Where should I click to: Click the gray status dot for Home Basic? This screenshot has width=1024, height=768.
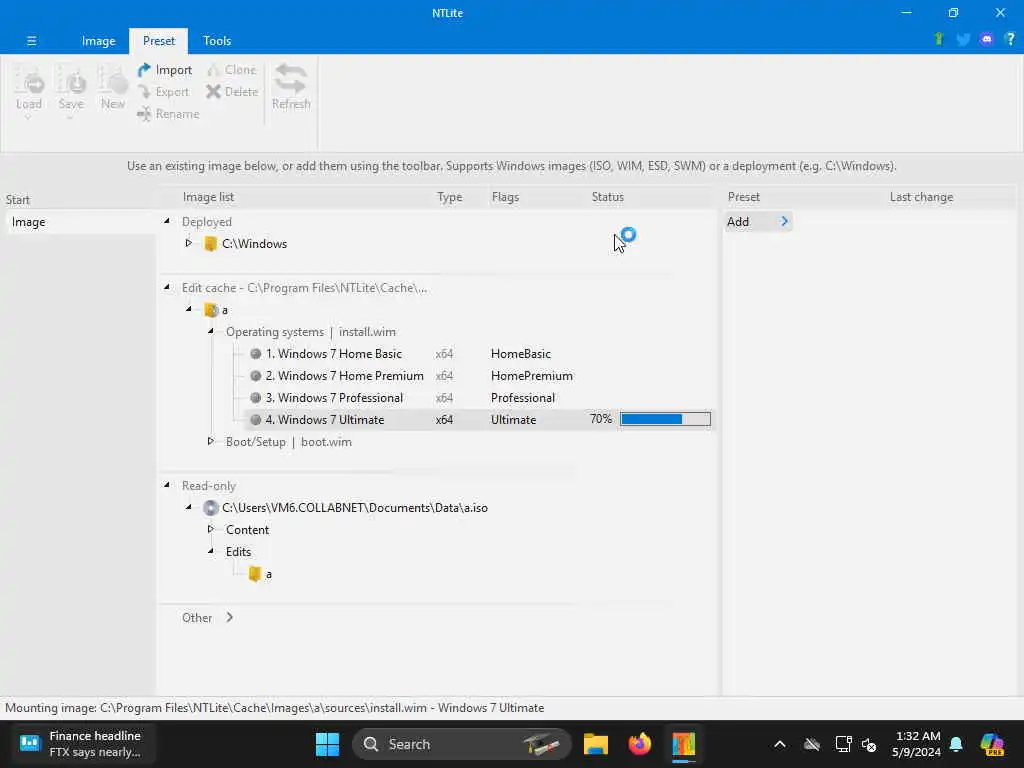pyautogui.click(x=256, y=354)
